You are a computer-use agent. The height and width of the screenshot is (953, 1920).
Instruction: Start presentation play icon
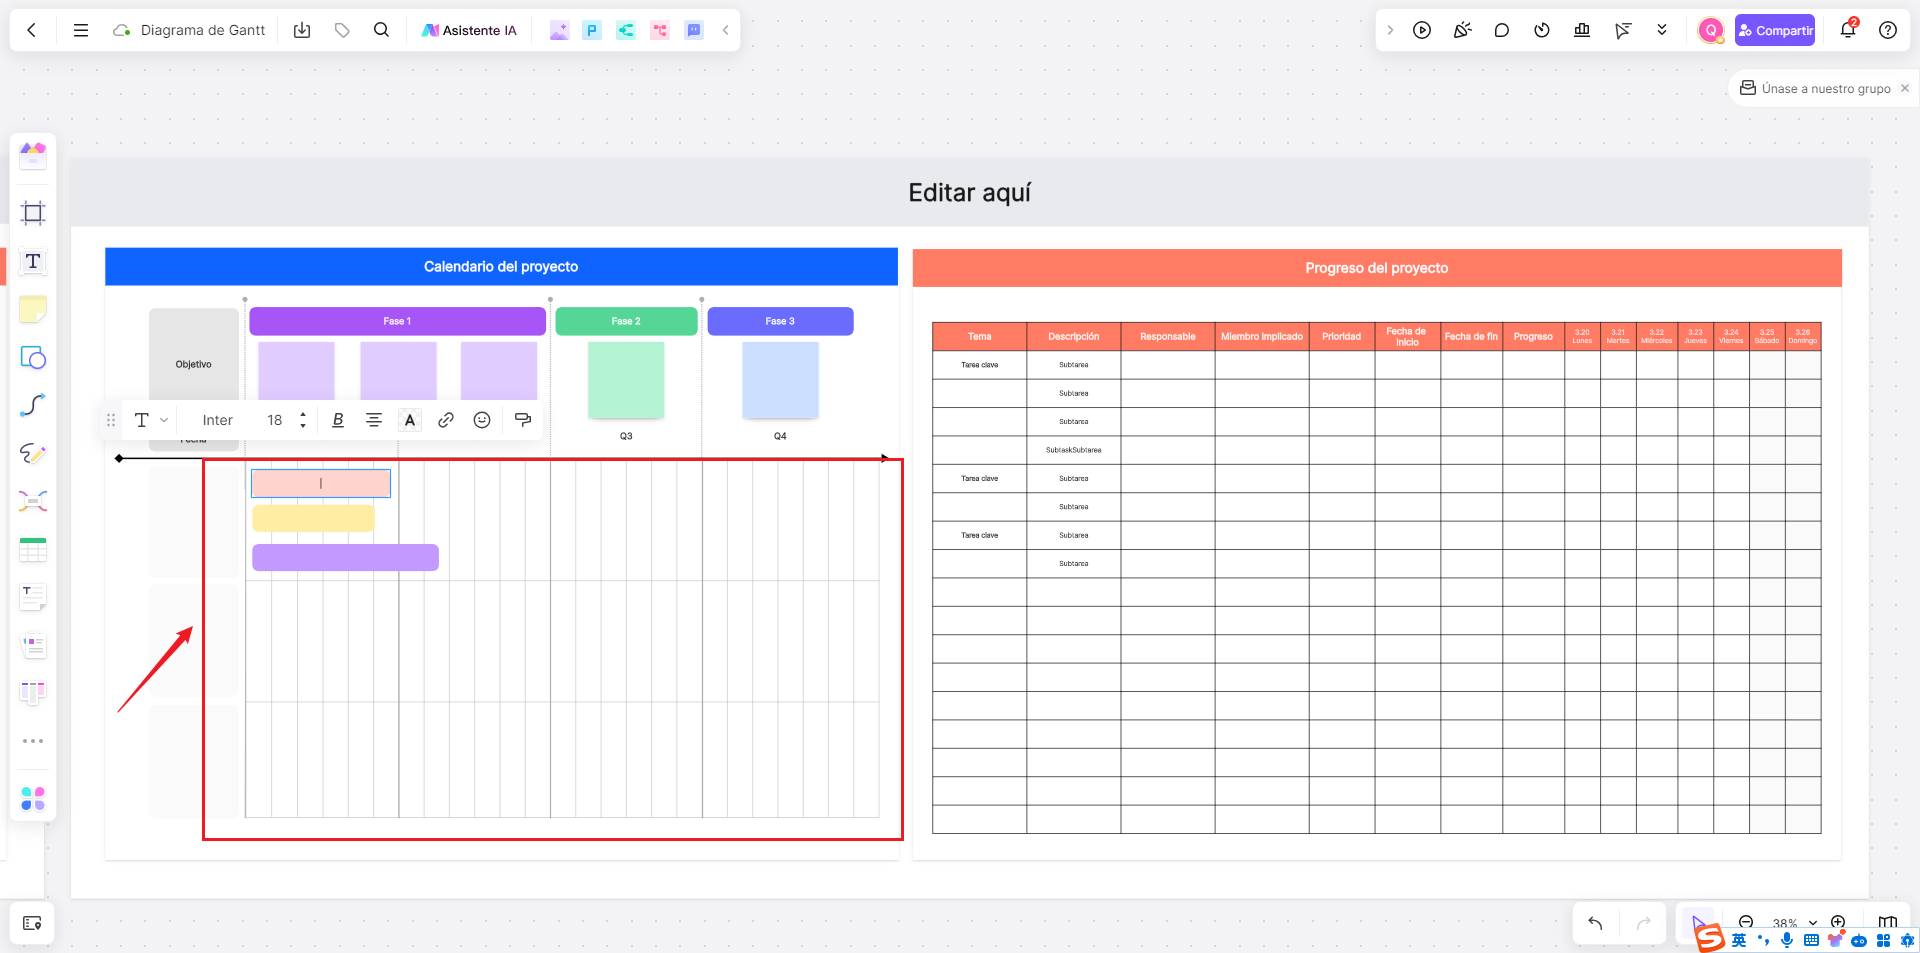[x=1422, y=30]
